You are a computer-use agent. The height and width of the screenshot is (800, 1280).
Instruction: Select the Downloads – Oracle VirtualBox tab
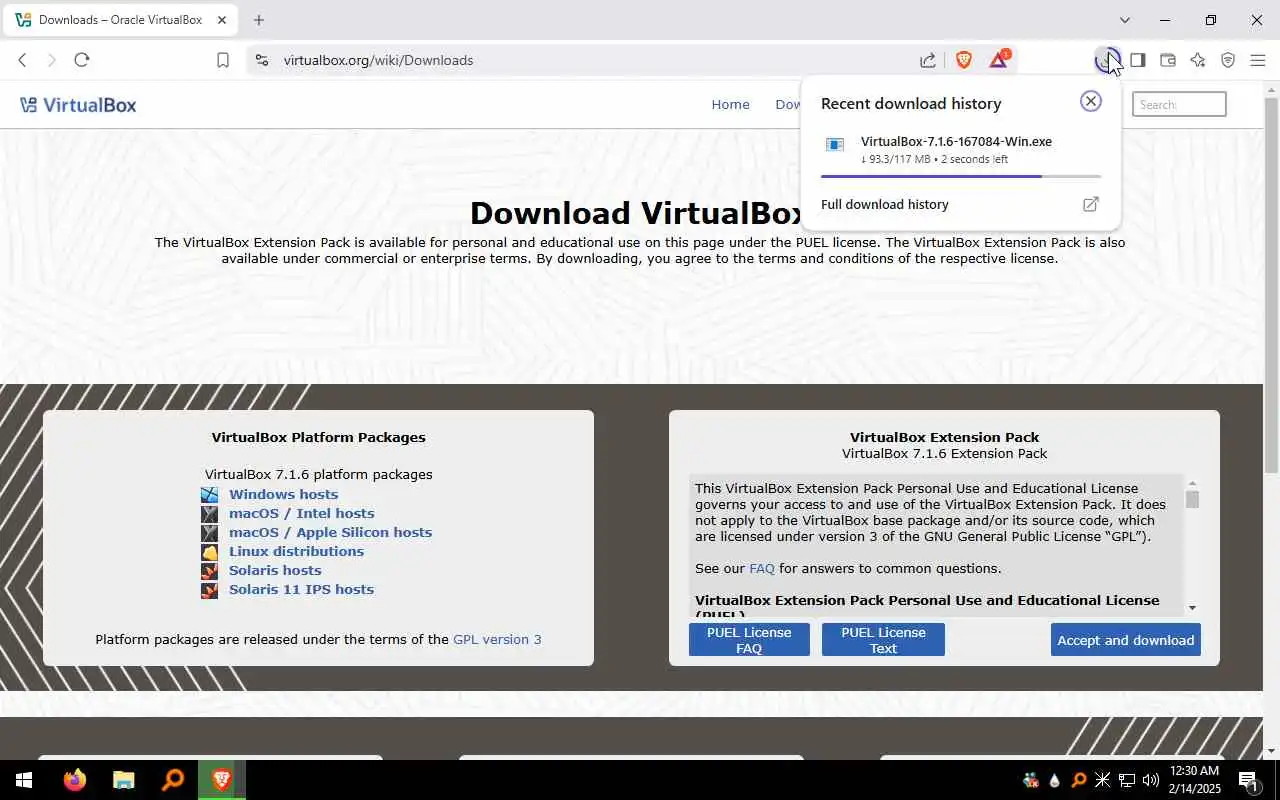tap(120, 20)
